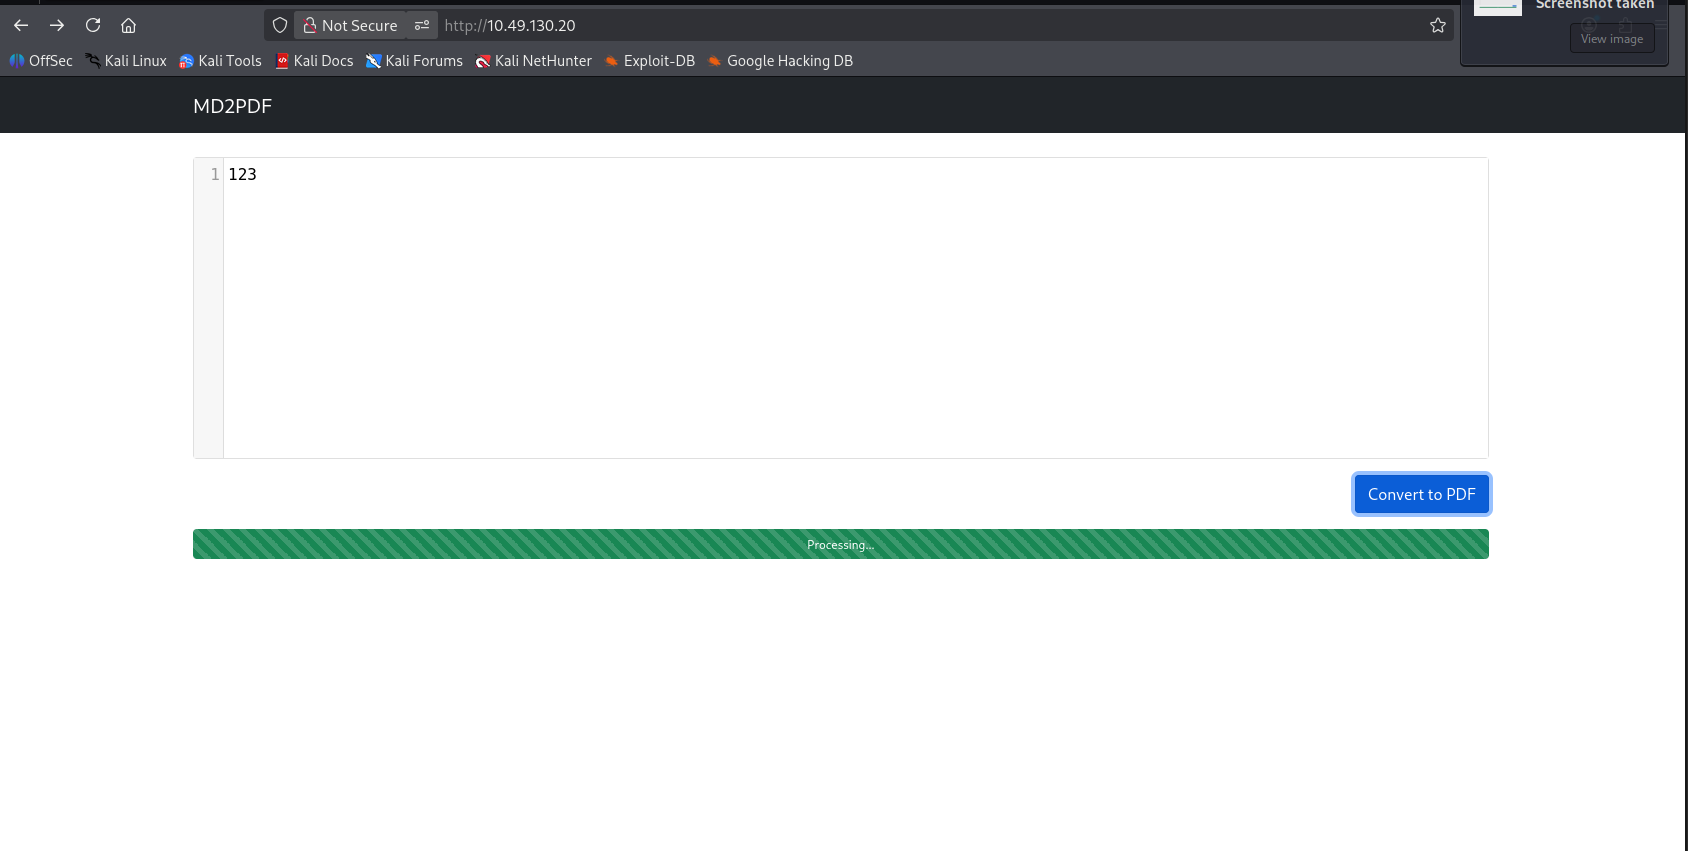Open the Kali Linux bookmark

(x=126, y=61)
